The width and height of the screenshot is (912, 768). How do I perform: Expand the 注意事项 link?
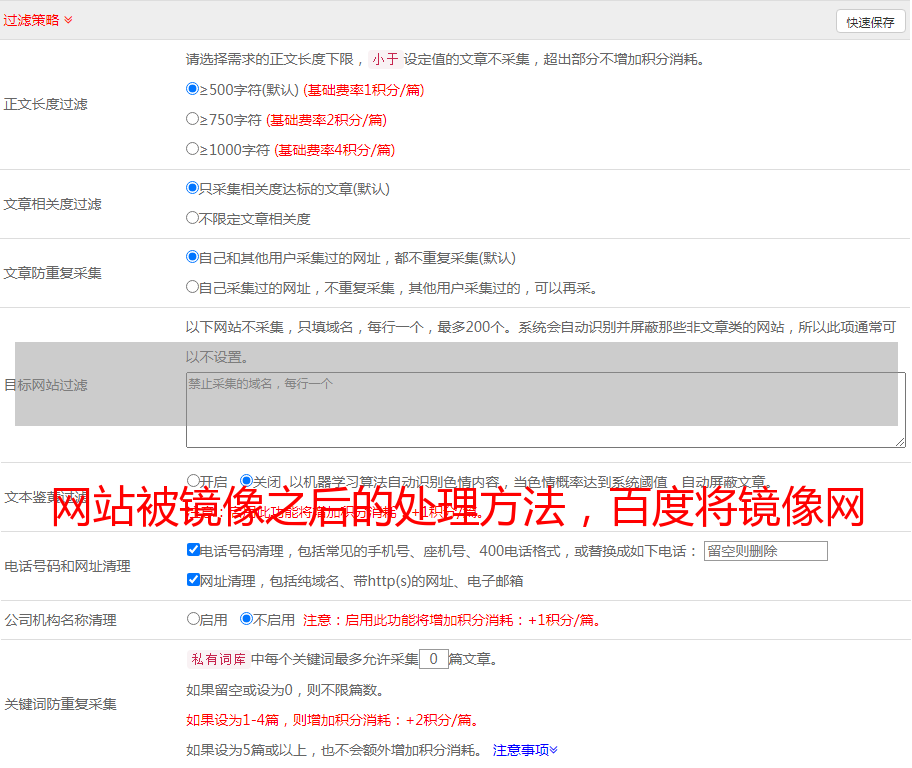pyautogui.click(x=525, y=750)
